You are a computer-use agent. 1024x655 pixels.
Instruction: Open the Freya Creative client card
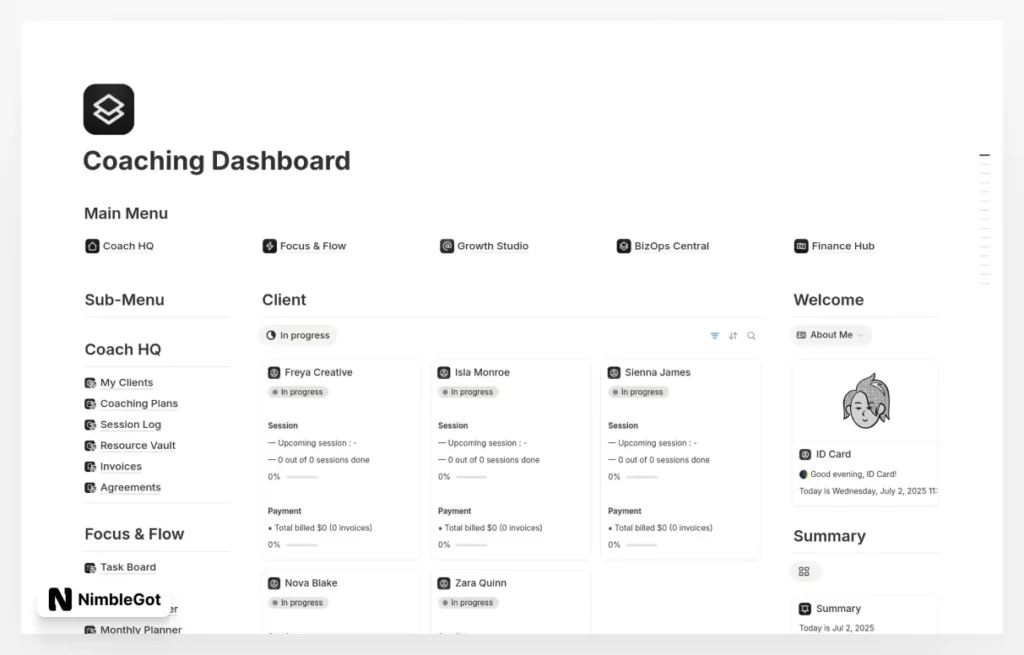point(318,373)
